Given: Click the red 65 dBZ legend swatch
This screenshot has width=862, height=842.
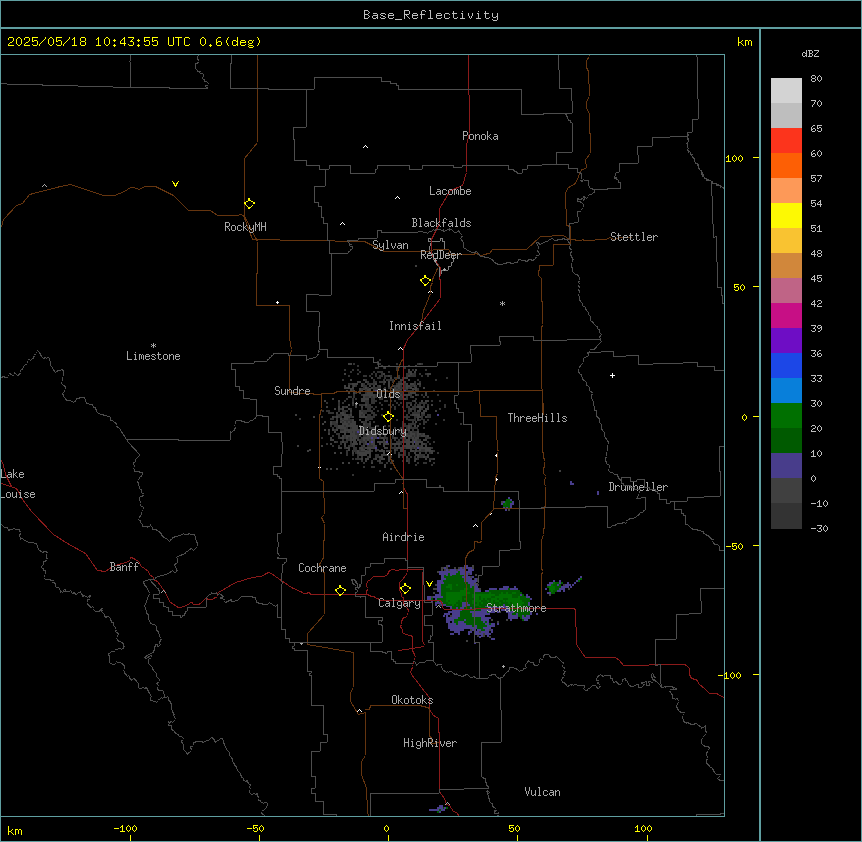Looking at the screenshot, I should point(786,141).
